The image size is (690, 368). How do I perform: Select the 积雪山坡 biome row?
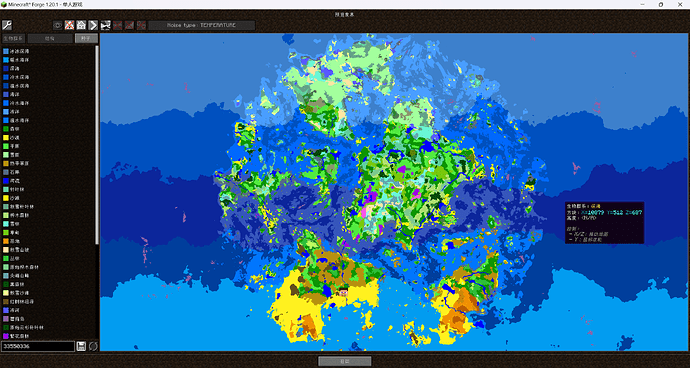pyautogui.click(x=48, y=250)
